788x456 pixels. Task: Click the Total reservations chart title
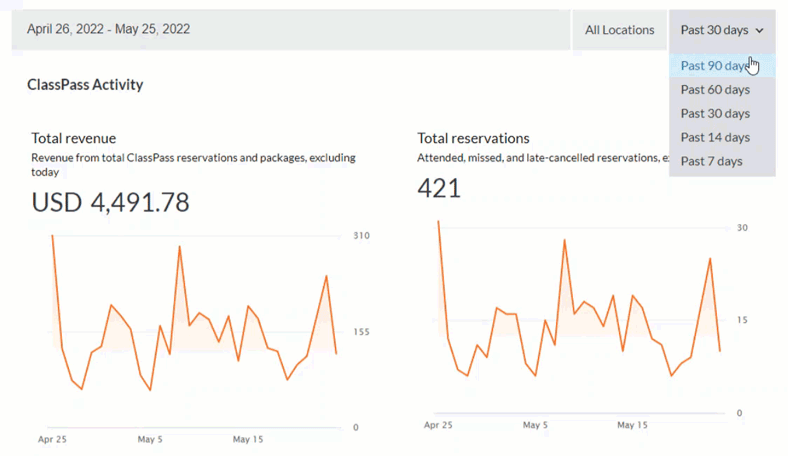(473, 139)
